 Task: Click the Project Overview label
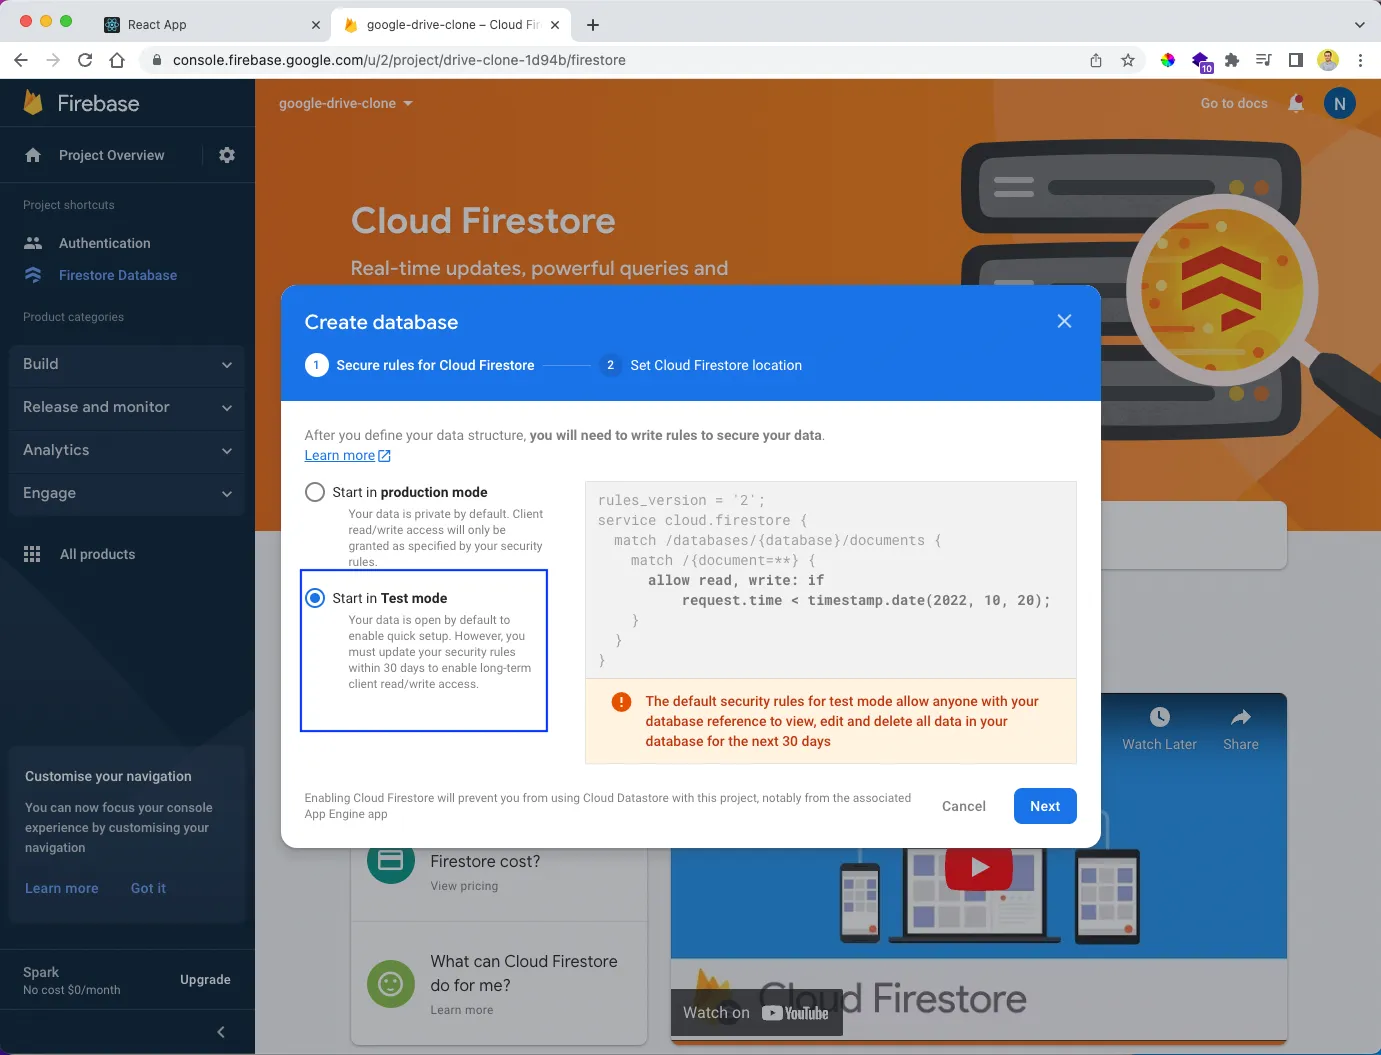[112, 155]
